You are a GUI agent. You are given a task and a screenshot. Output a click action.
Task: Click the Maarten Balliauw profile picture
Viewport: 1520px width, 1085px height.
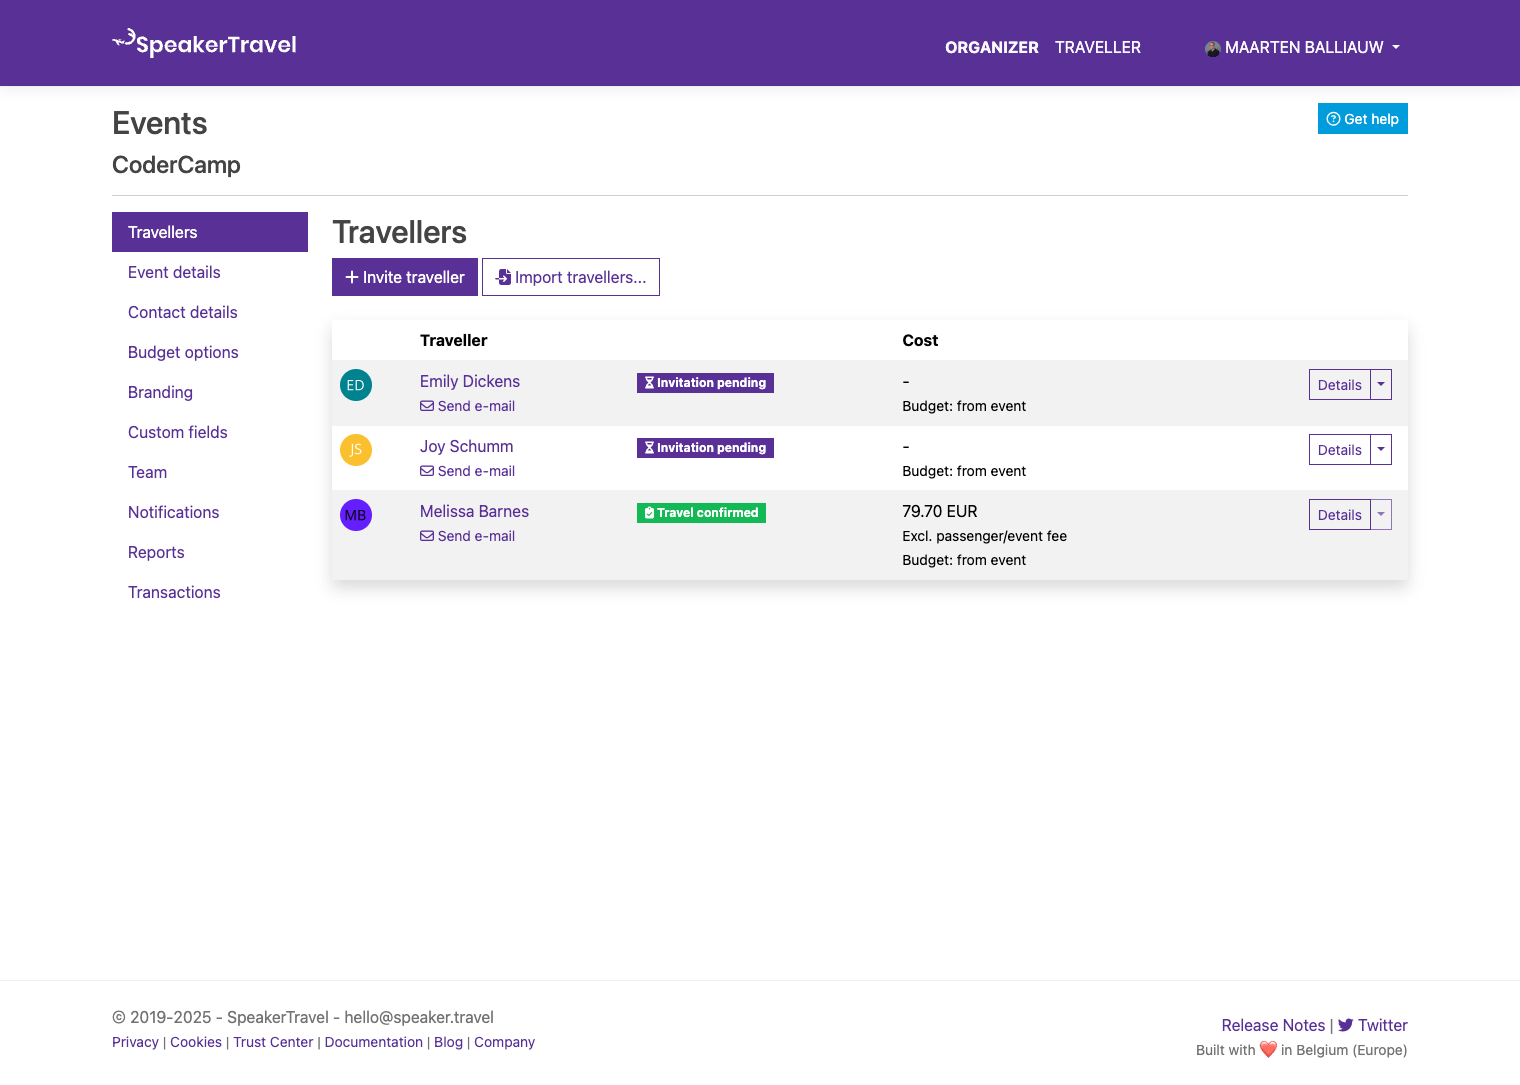point(1212,48)
